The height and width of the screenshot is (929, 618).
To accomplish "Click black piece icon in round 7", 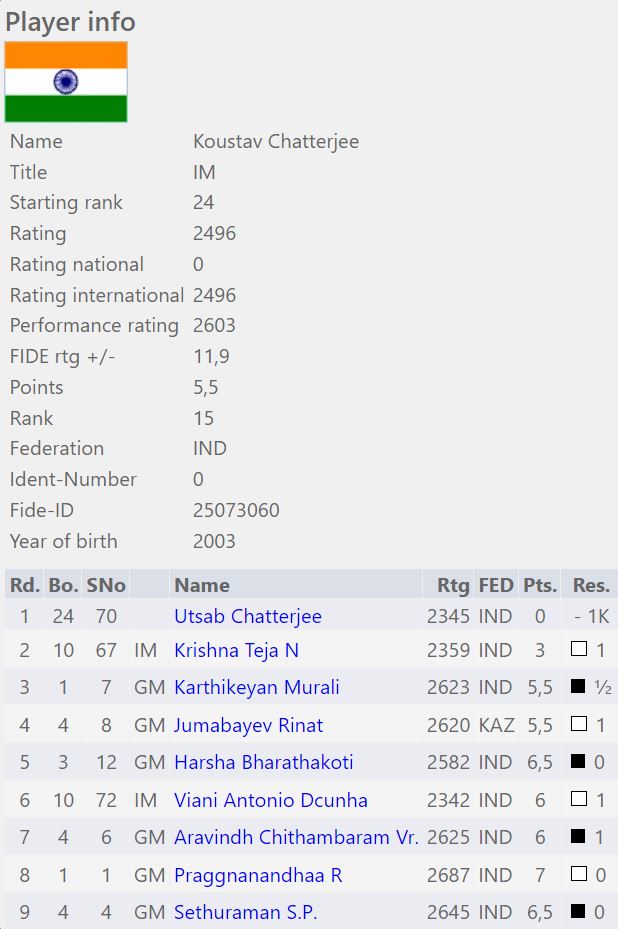I will point(578,836).
